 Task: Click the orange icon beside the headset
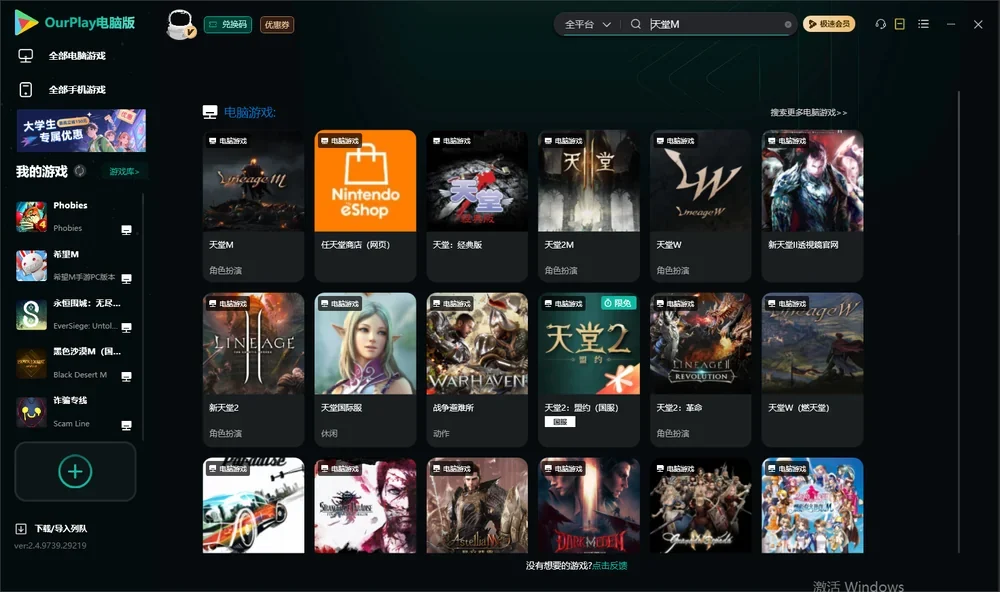[x=900, y=24]
